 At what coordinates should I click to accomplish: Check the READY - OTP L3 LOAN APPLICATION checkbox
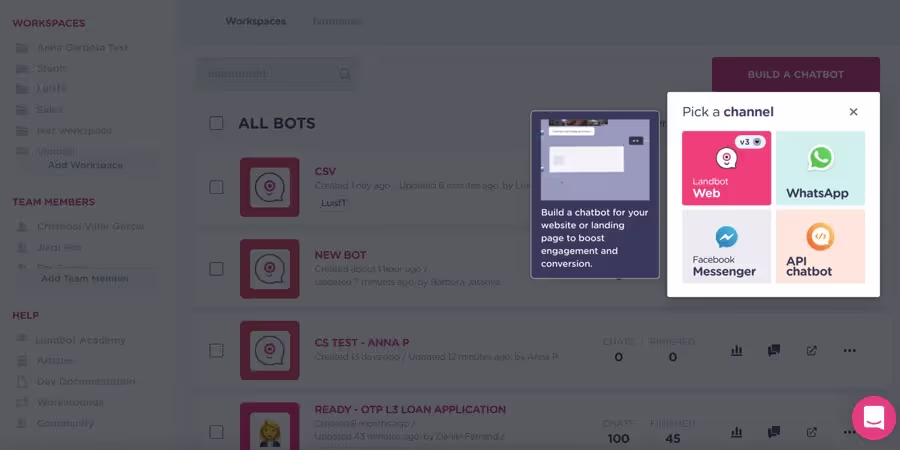click(216, 432)
